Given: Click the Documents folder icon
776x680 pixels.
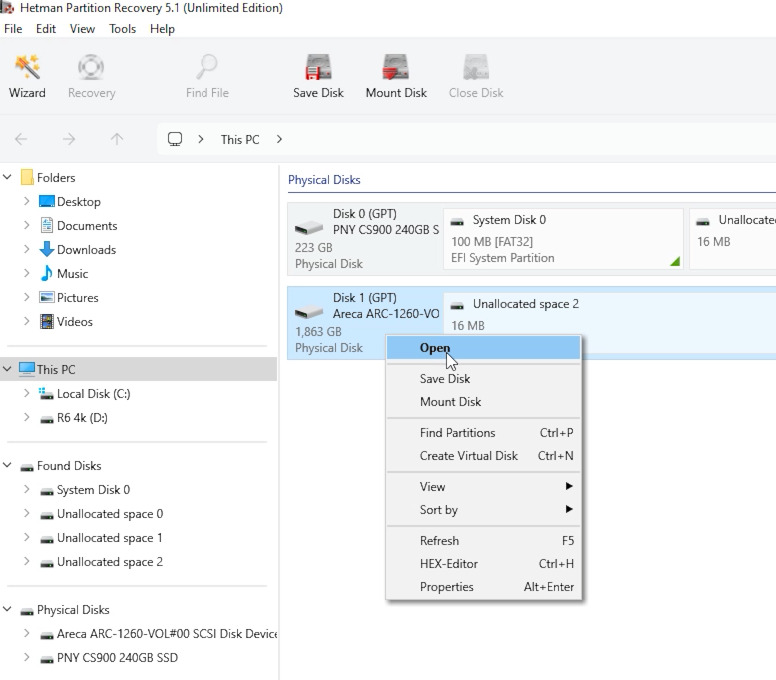Looking at the screenshot, I should click(47, 226).
